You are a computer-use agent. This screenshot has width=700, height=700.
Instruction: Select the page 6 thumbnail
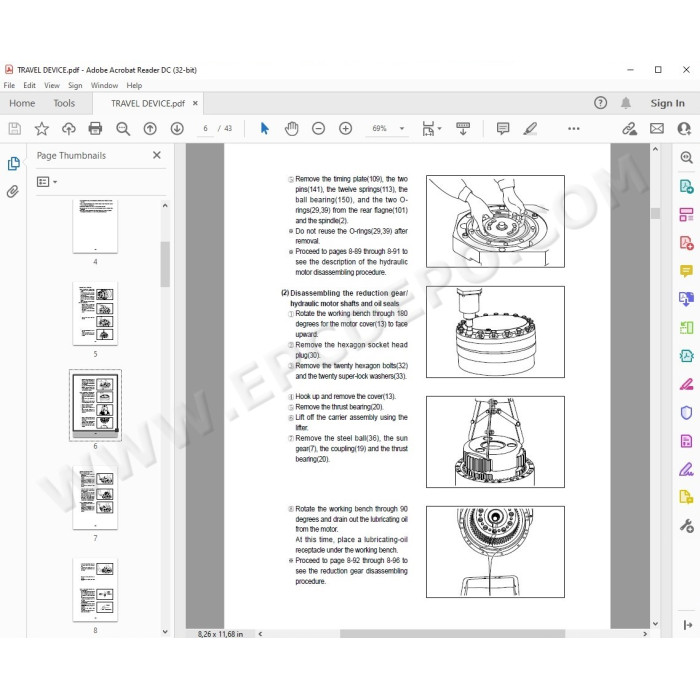(x=95, y=405)
